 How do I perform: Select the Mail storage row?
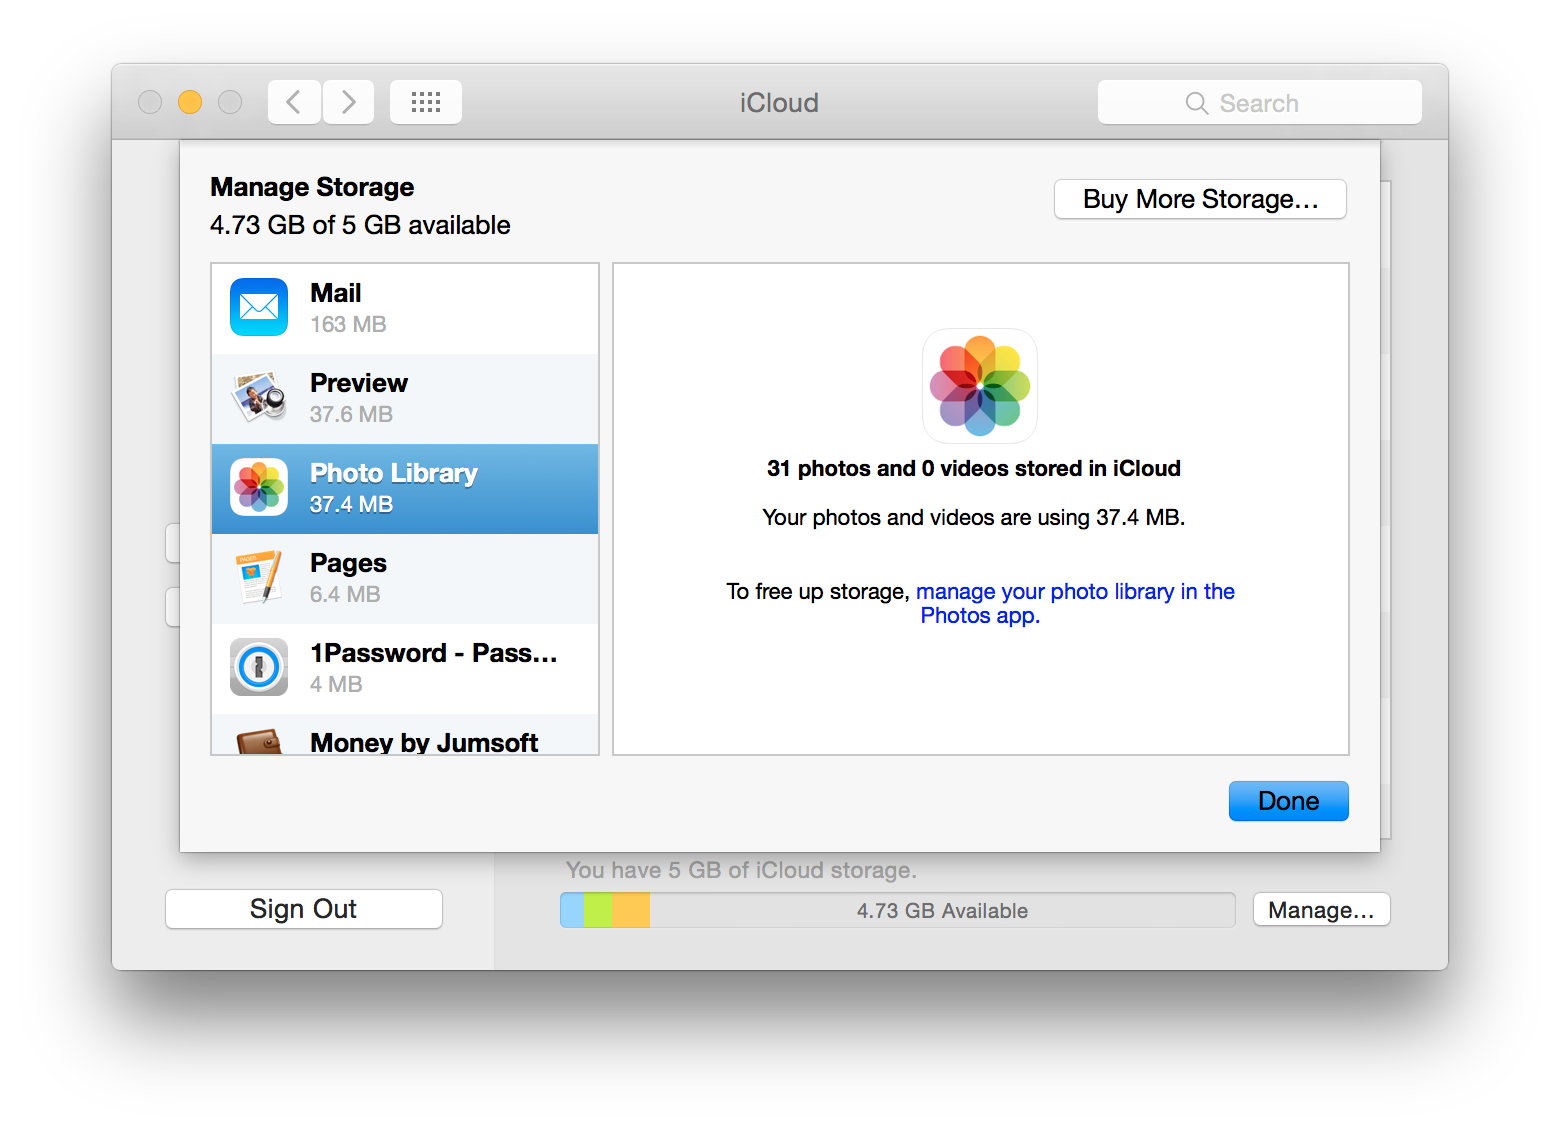420,307
